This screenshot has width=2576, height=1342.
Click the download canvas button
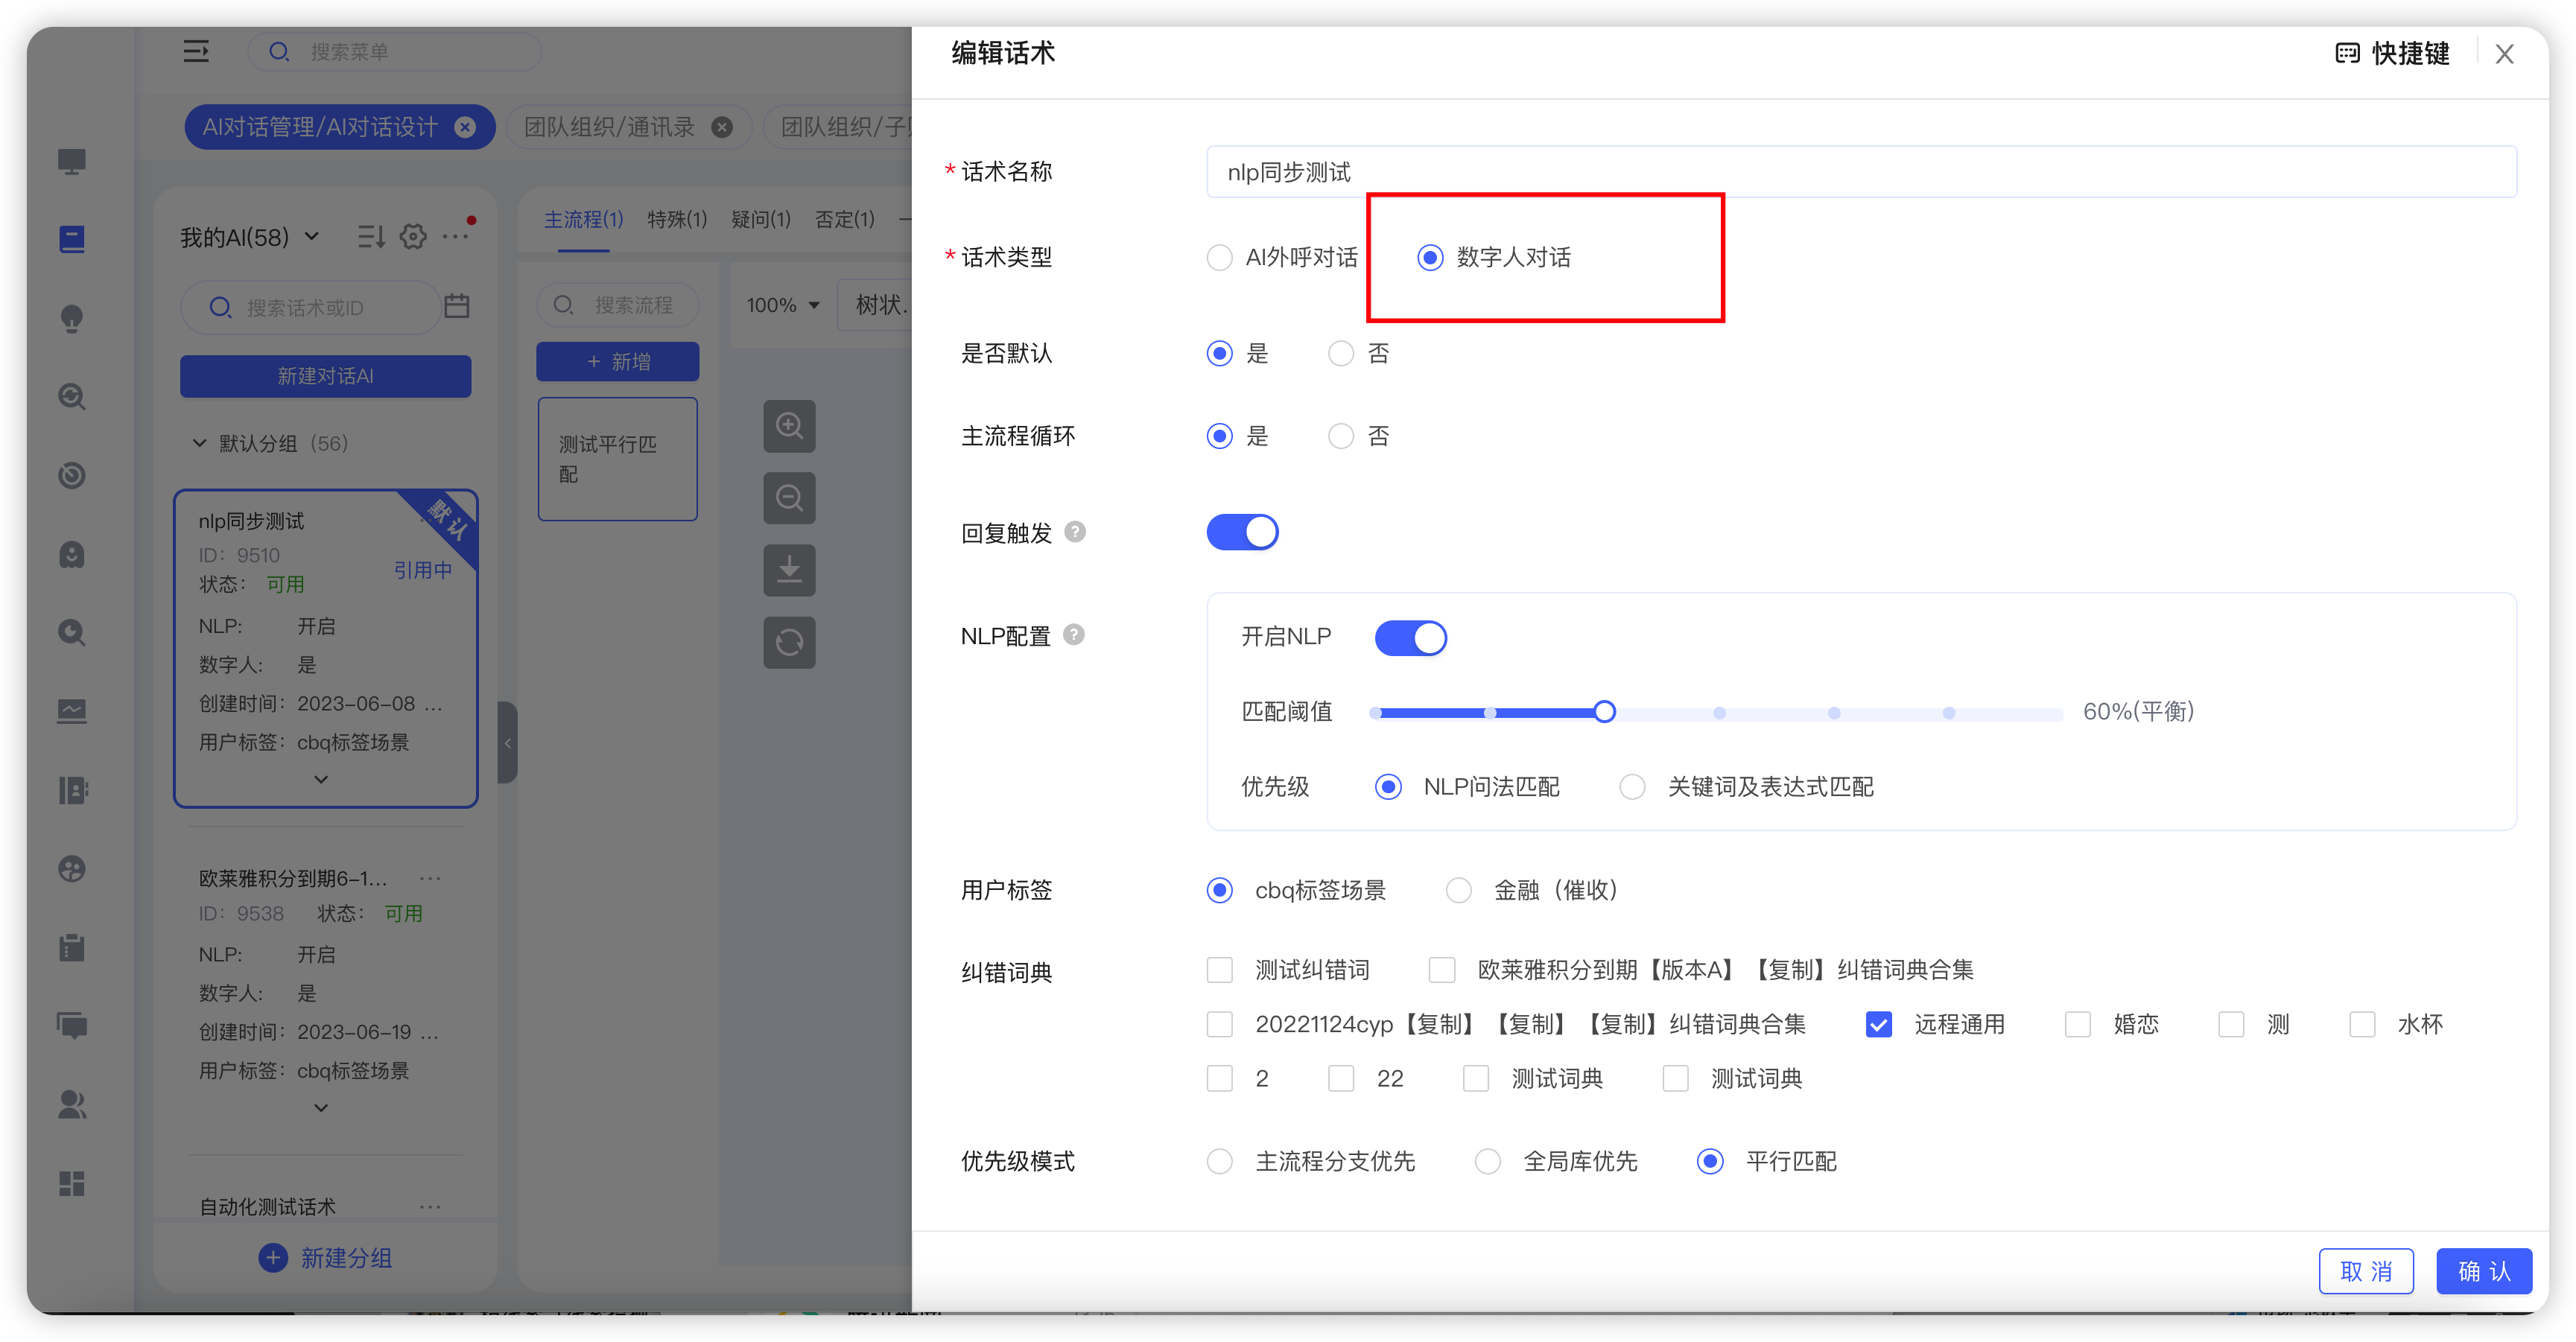789,570
